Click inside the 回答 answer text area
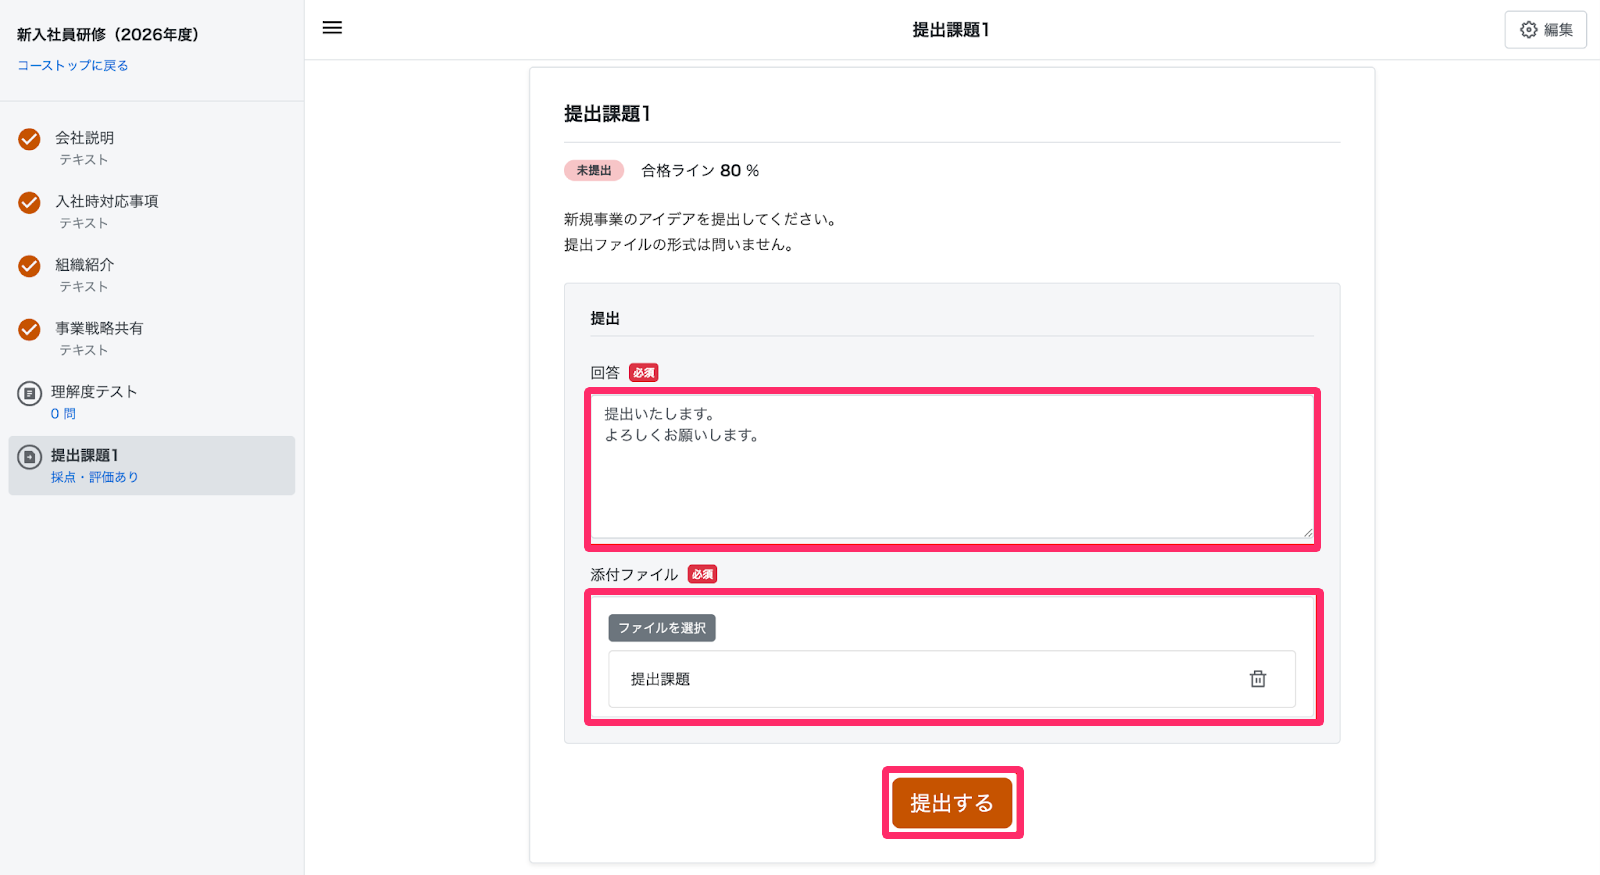The image size is (1600, 875). coord(952,467)
